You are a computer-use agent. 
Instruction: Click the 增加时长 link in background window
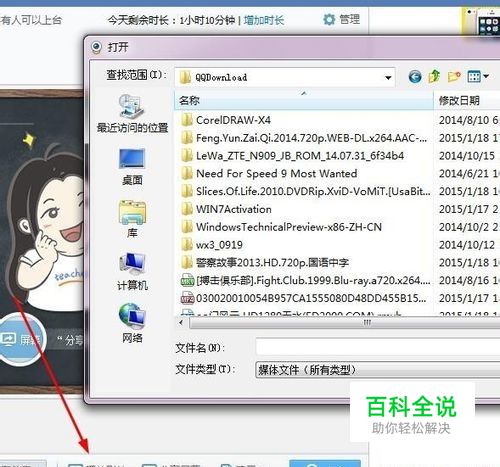click(264, 20)
